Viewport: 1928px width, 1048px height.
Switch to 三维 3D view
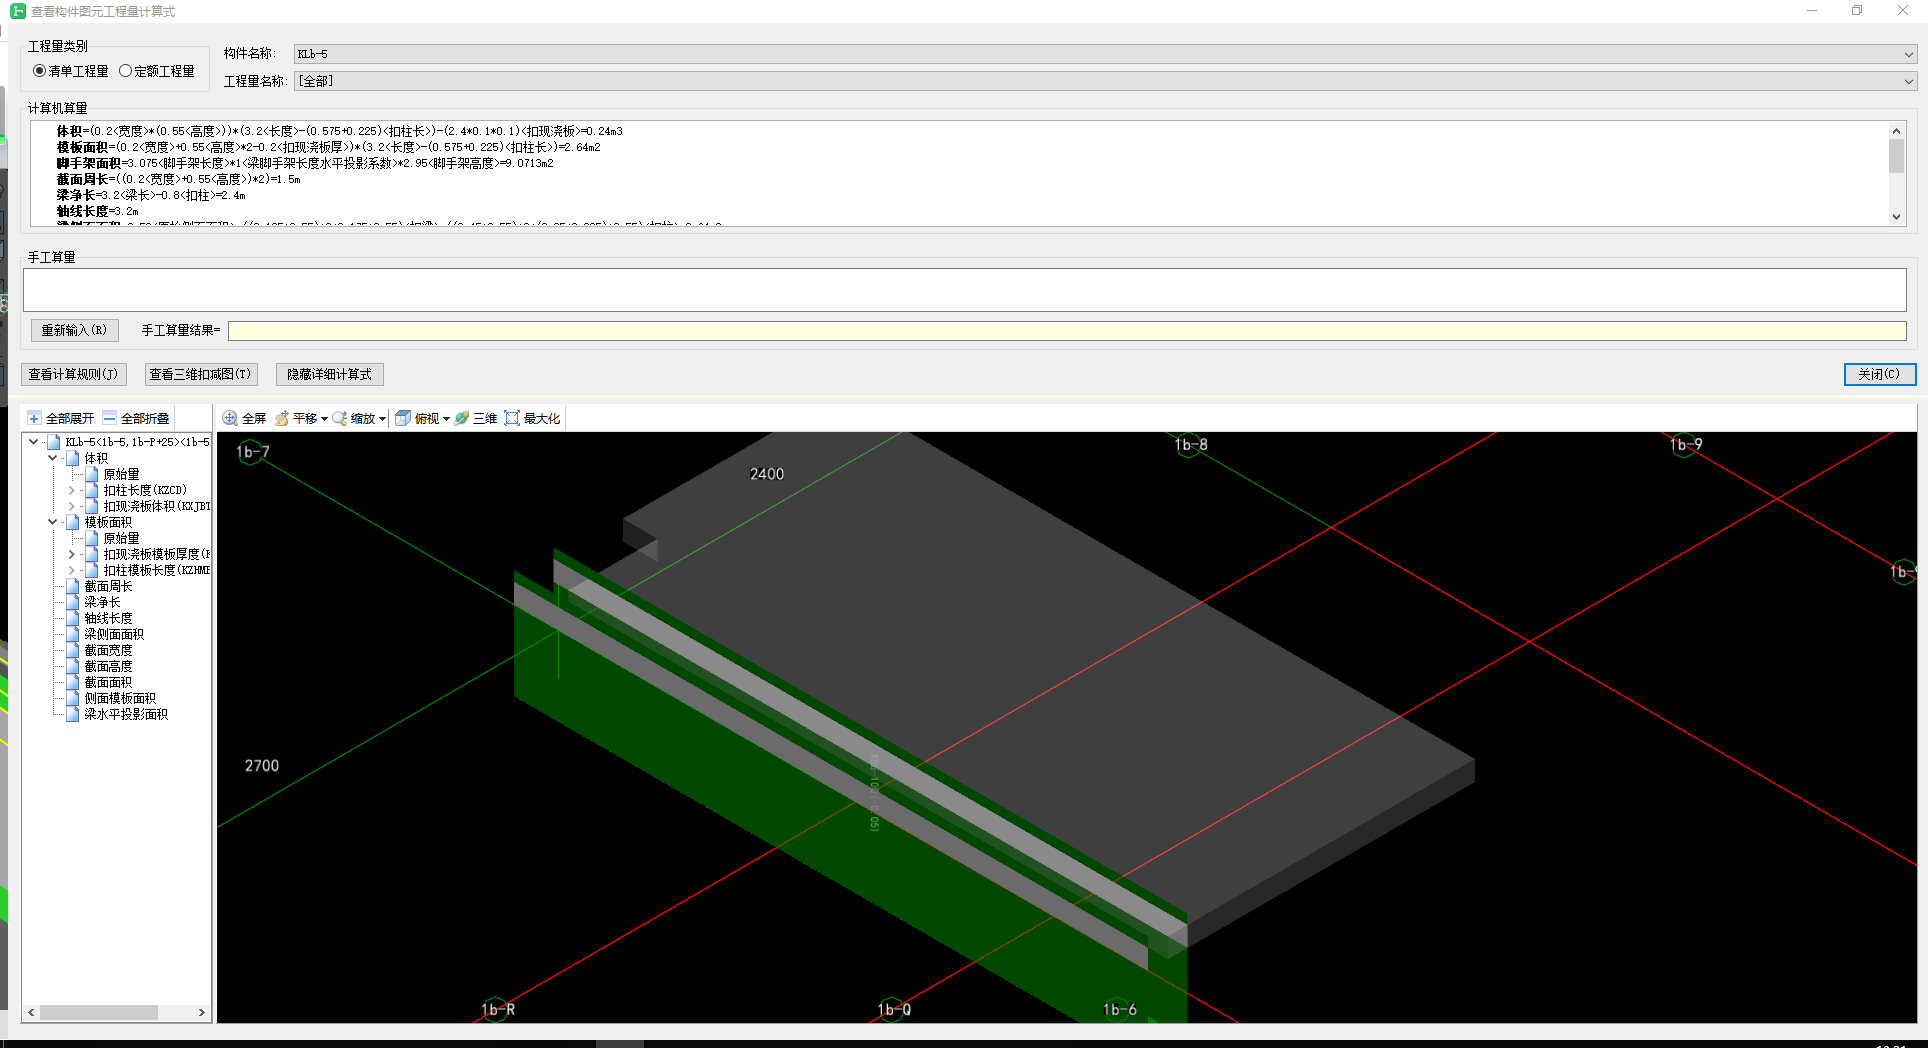[476, 418]
